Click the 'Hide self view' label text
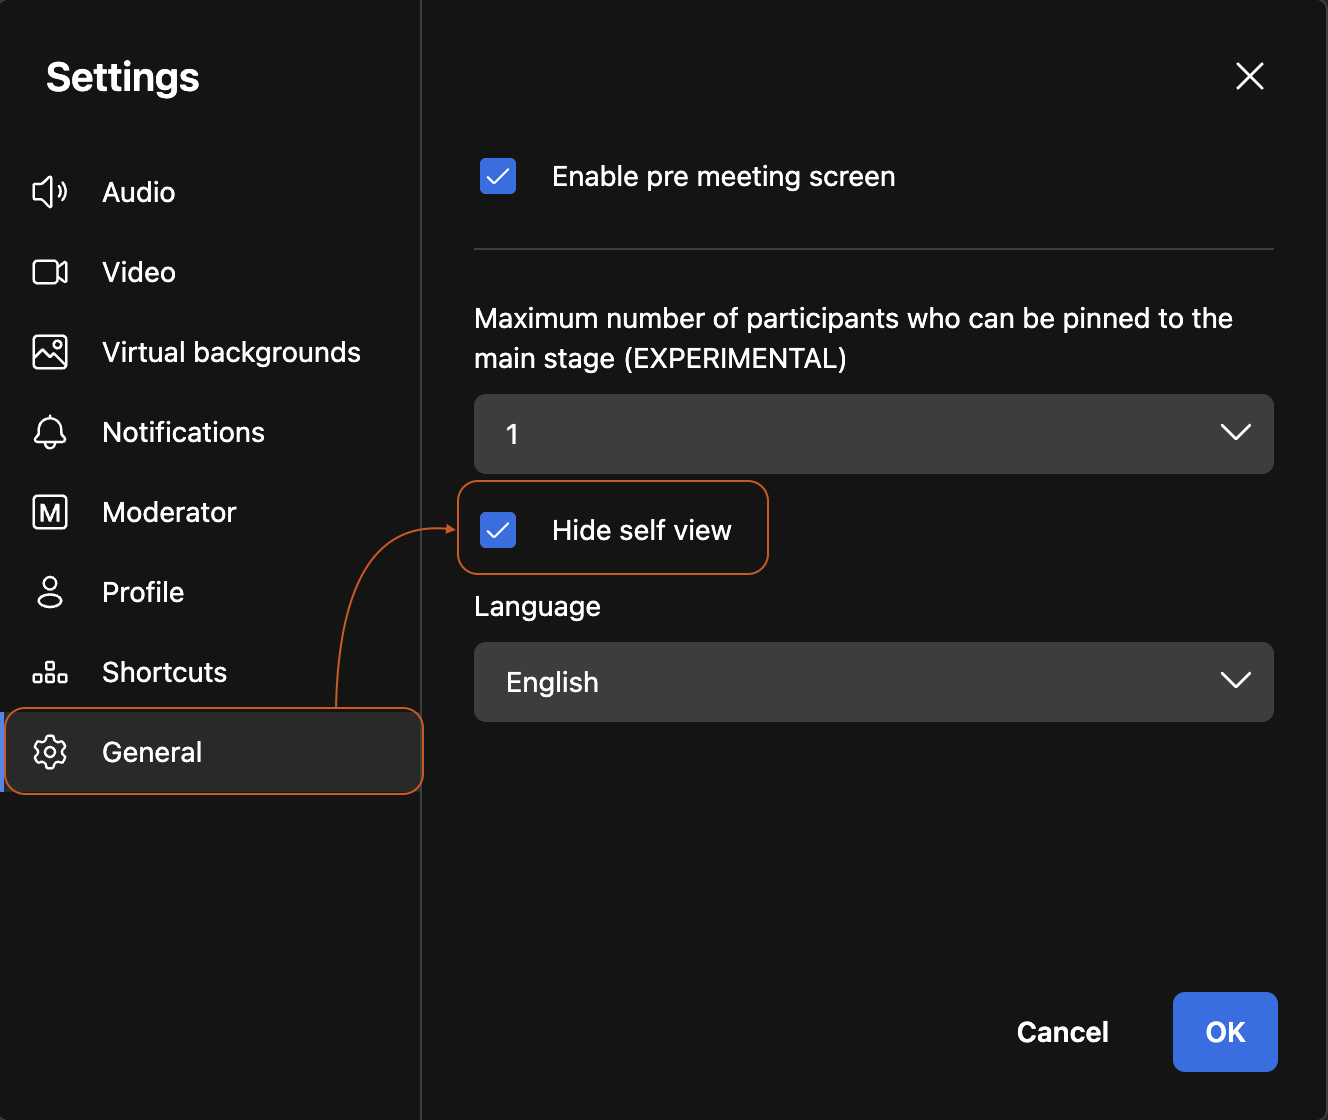The height and width of the screenshot is (1120, 1328). click(x=642, y=530)
